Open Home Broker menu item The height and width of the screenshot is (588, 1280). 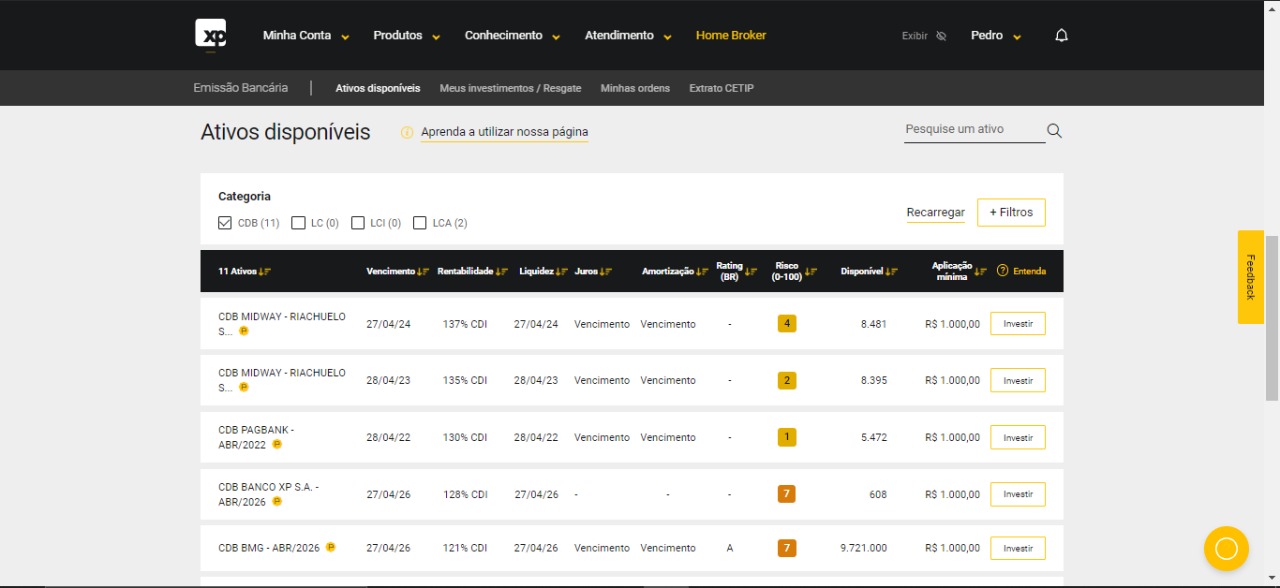[x=731, y=35]
